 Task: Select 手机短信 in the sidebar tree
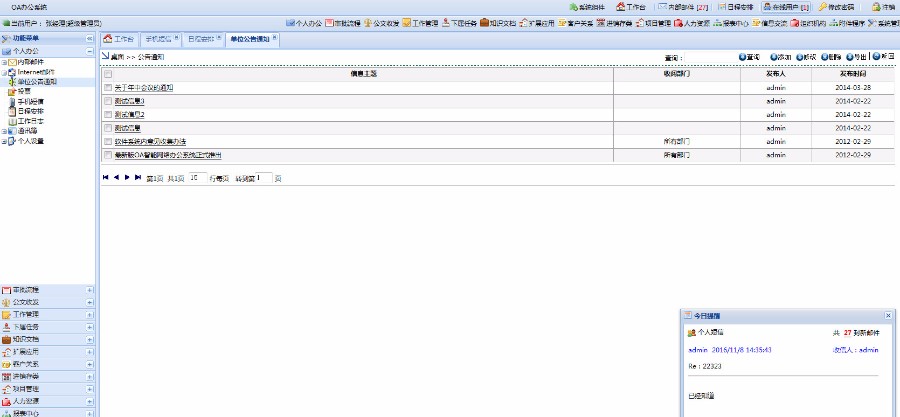30,102
